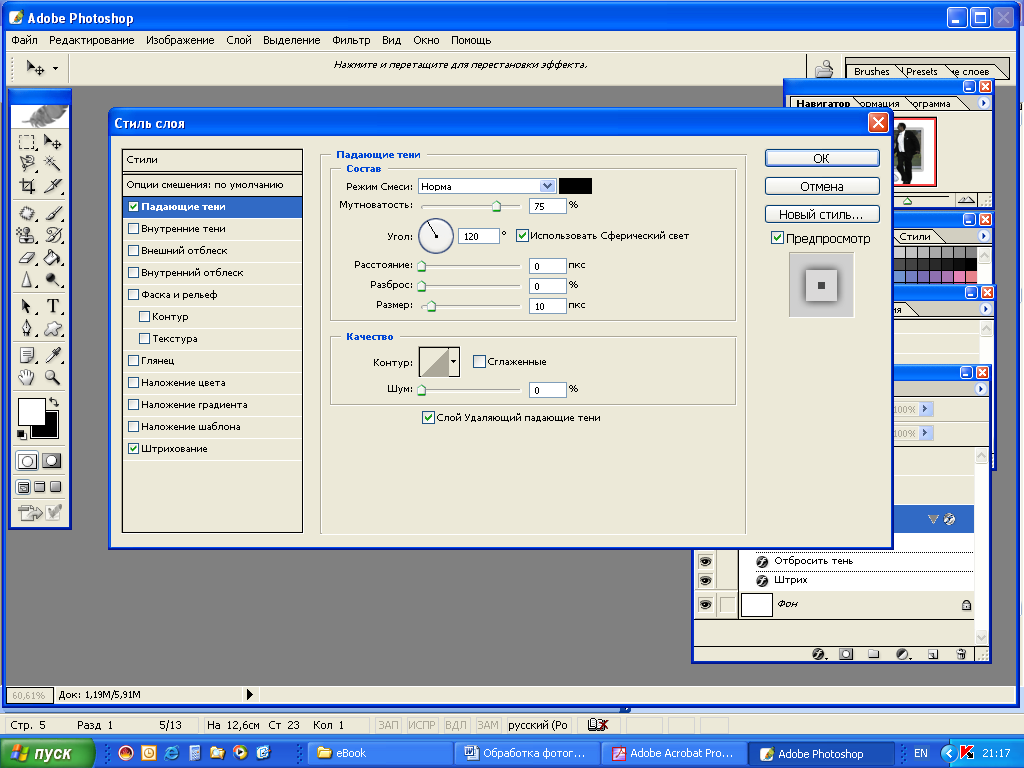Click Новый стиль... button

(x=822, y=214)
